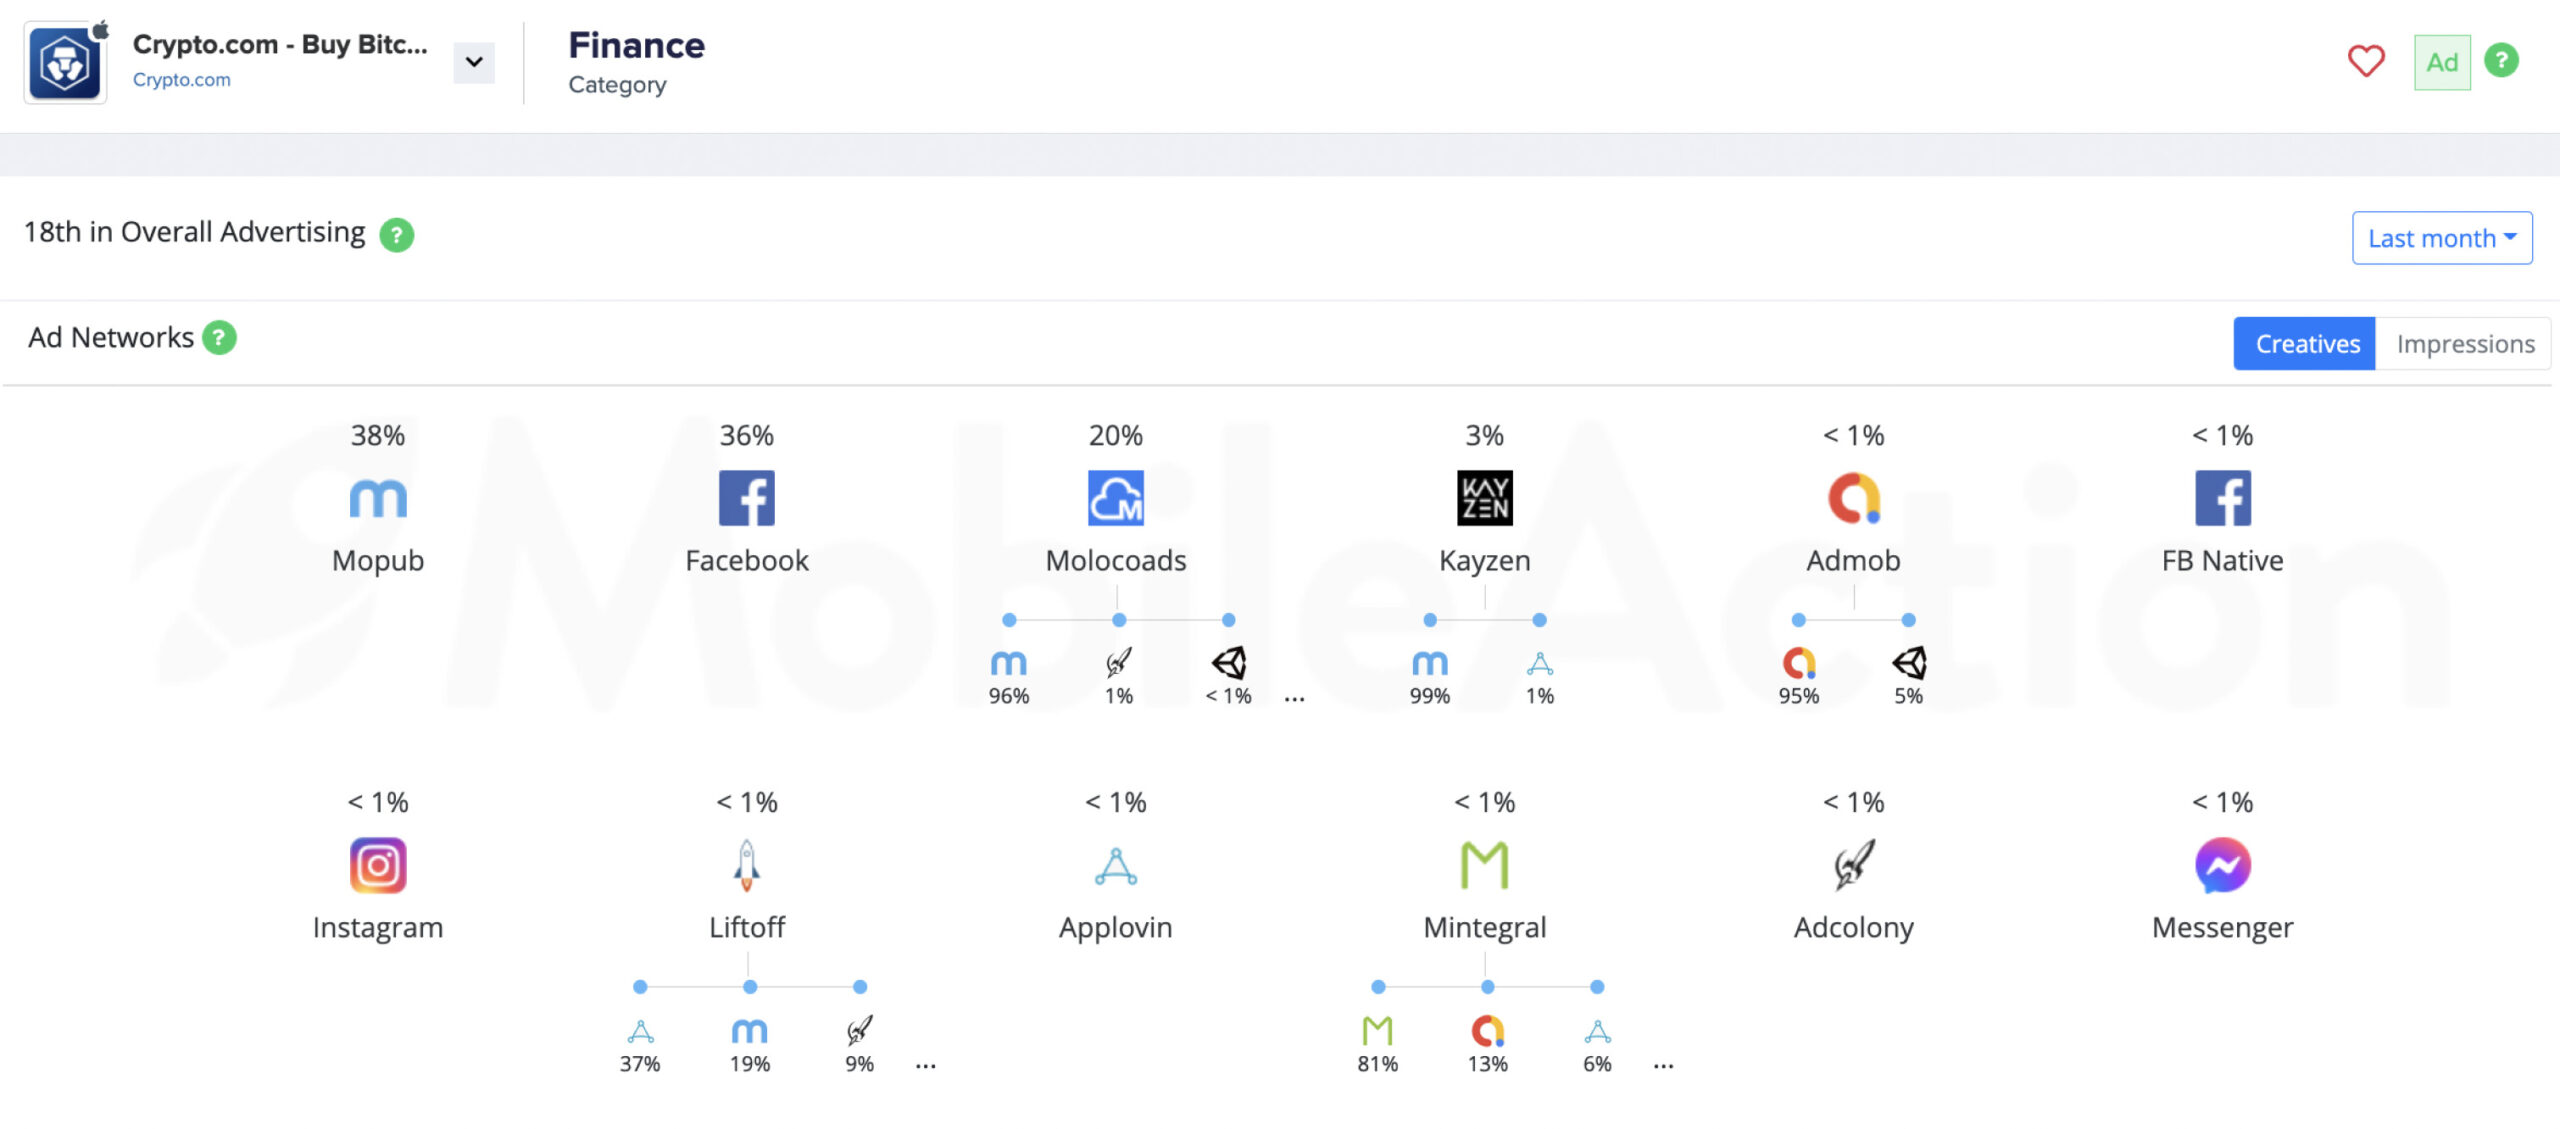The image size is (2560, 1129).
Task: Expand more sources under Molocoads
Action: (x=1295, y=699)
